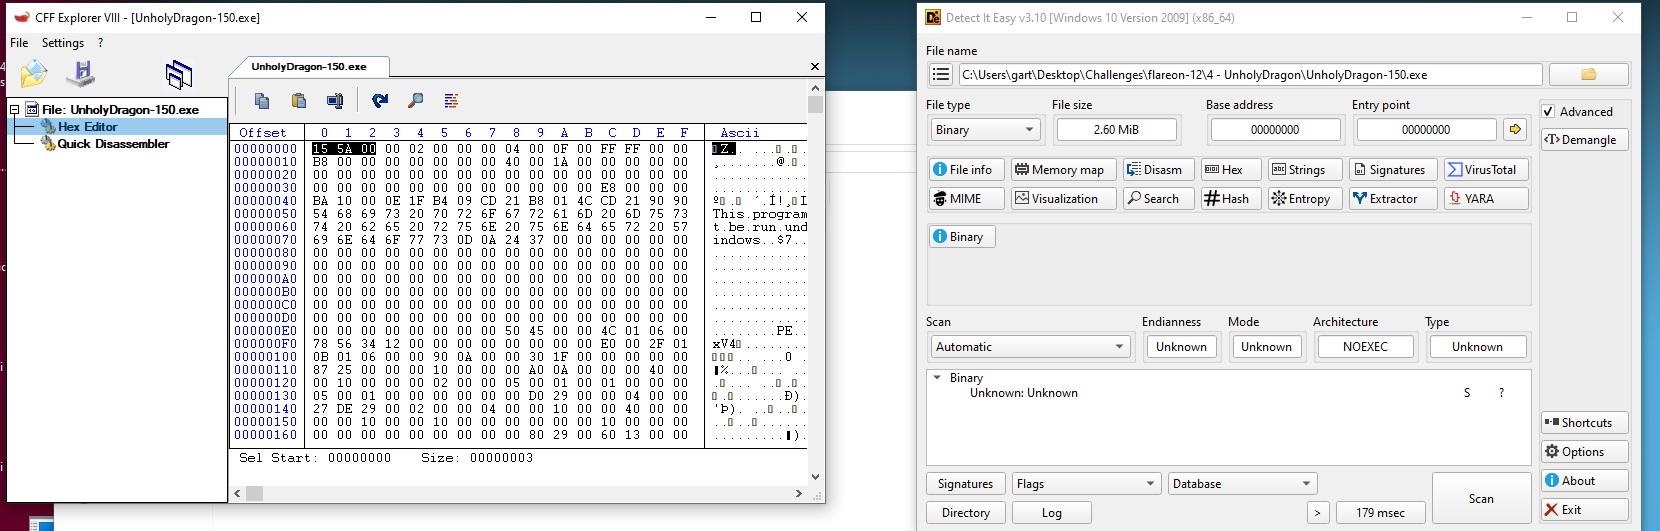
Task: Open the Strings tool
Action: (1301, 169)
